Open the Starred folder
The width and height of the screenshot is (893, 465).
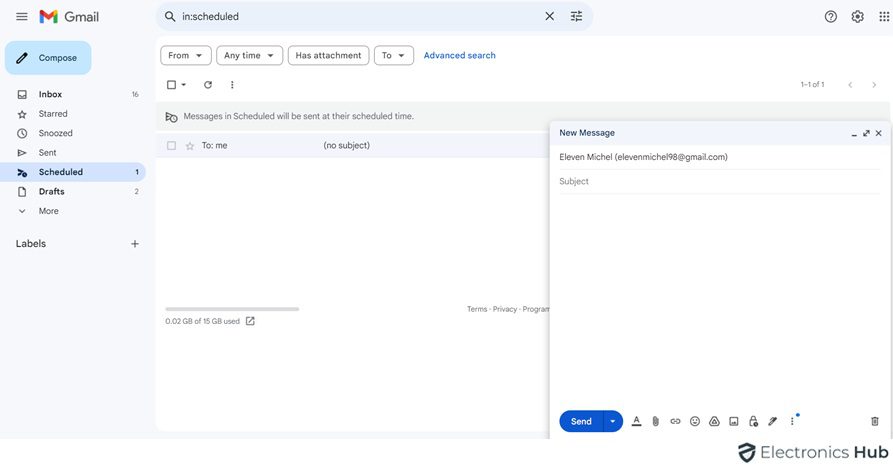click(73, 114)
